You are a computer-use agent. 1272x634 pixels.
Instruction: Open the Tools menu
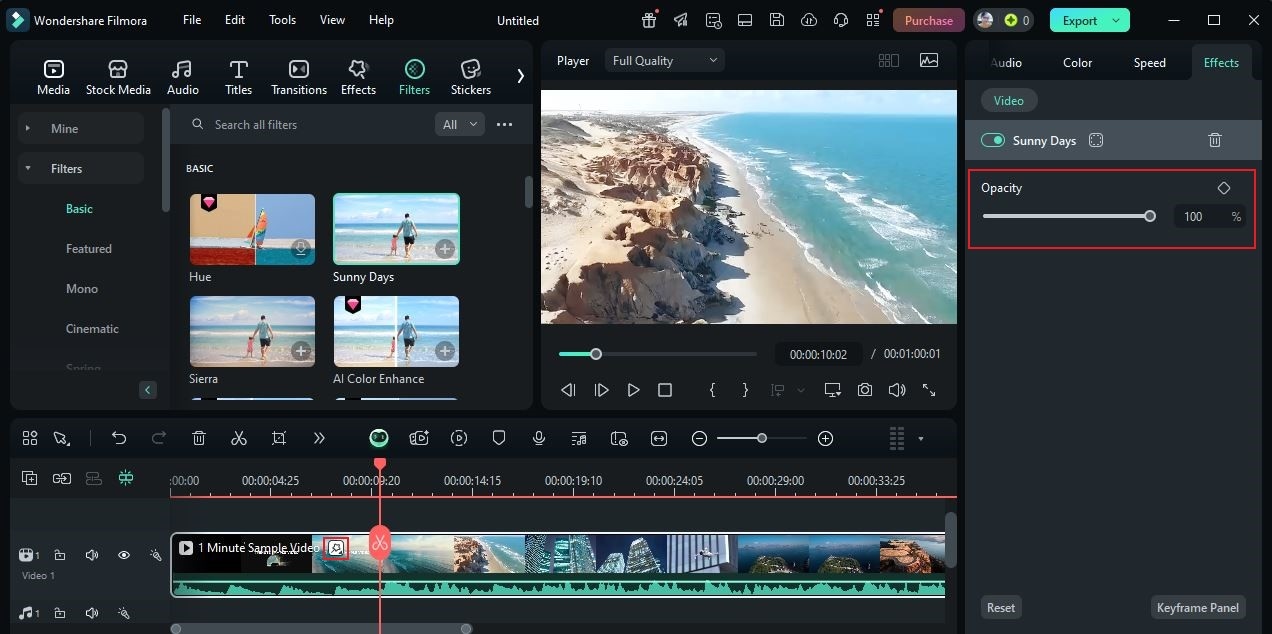(282, 20)
